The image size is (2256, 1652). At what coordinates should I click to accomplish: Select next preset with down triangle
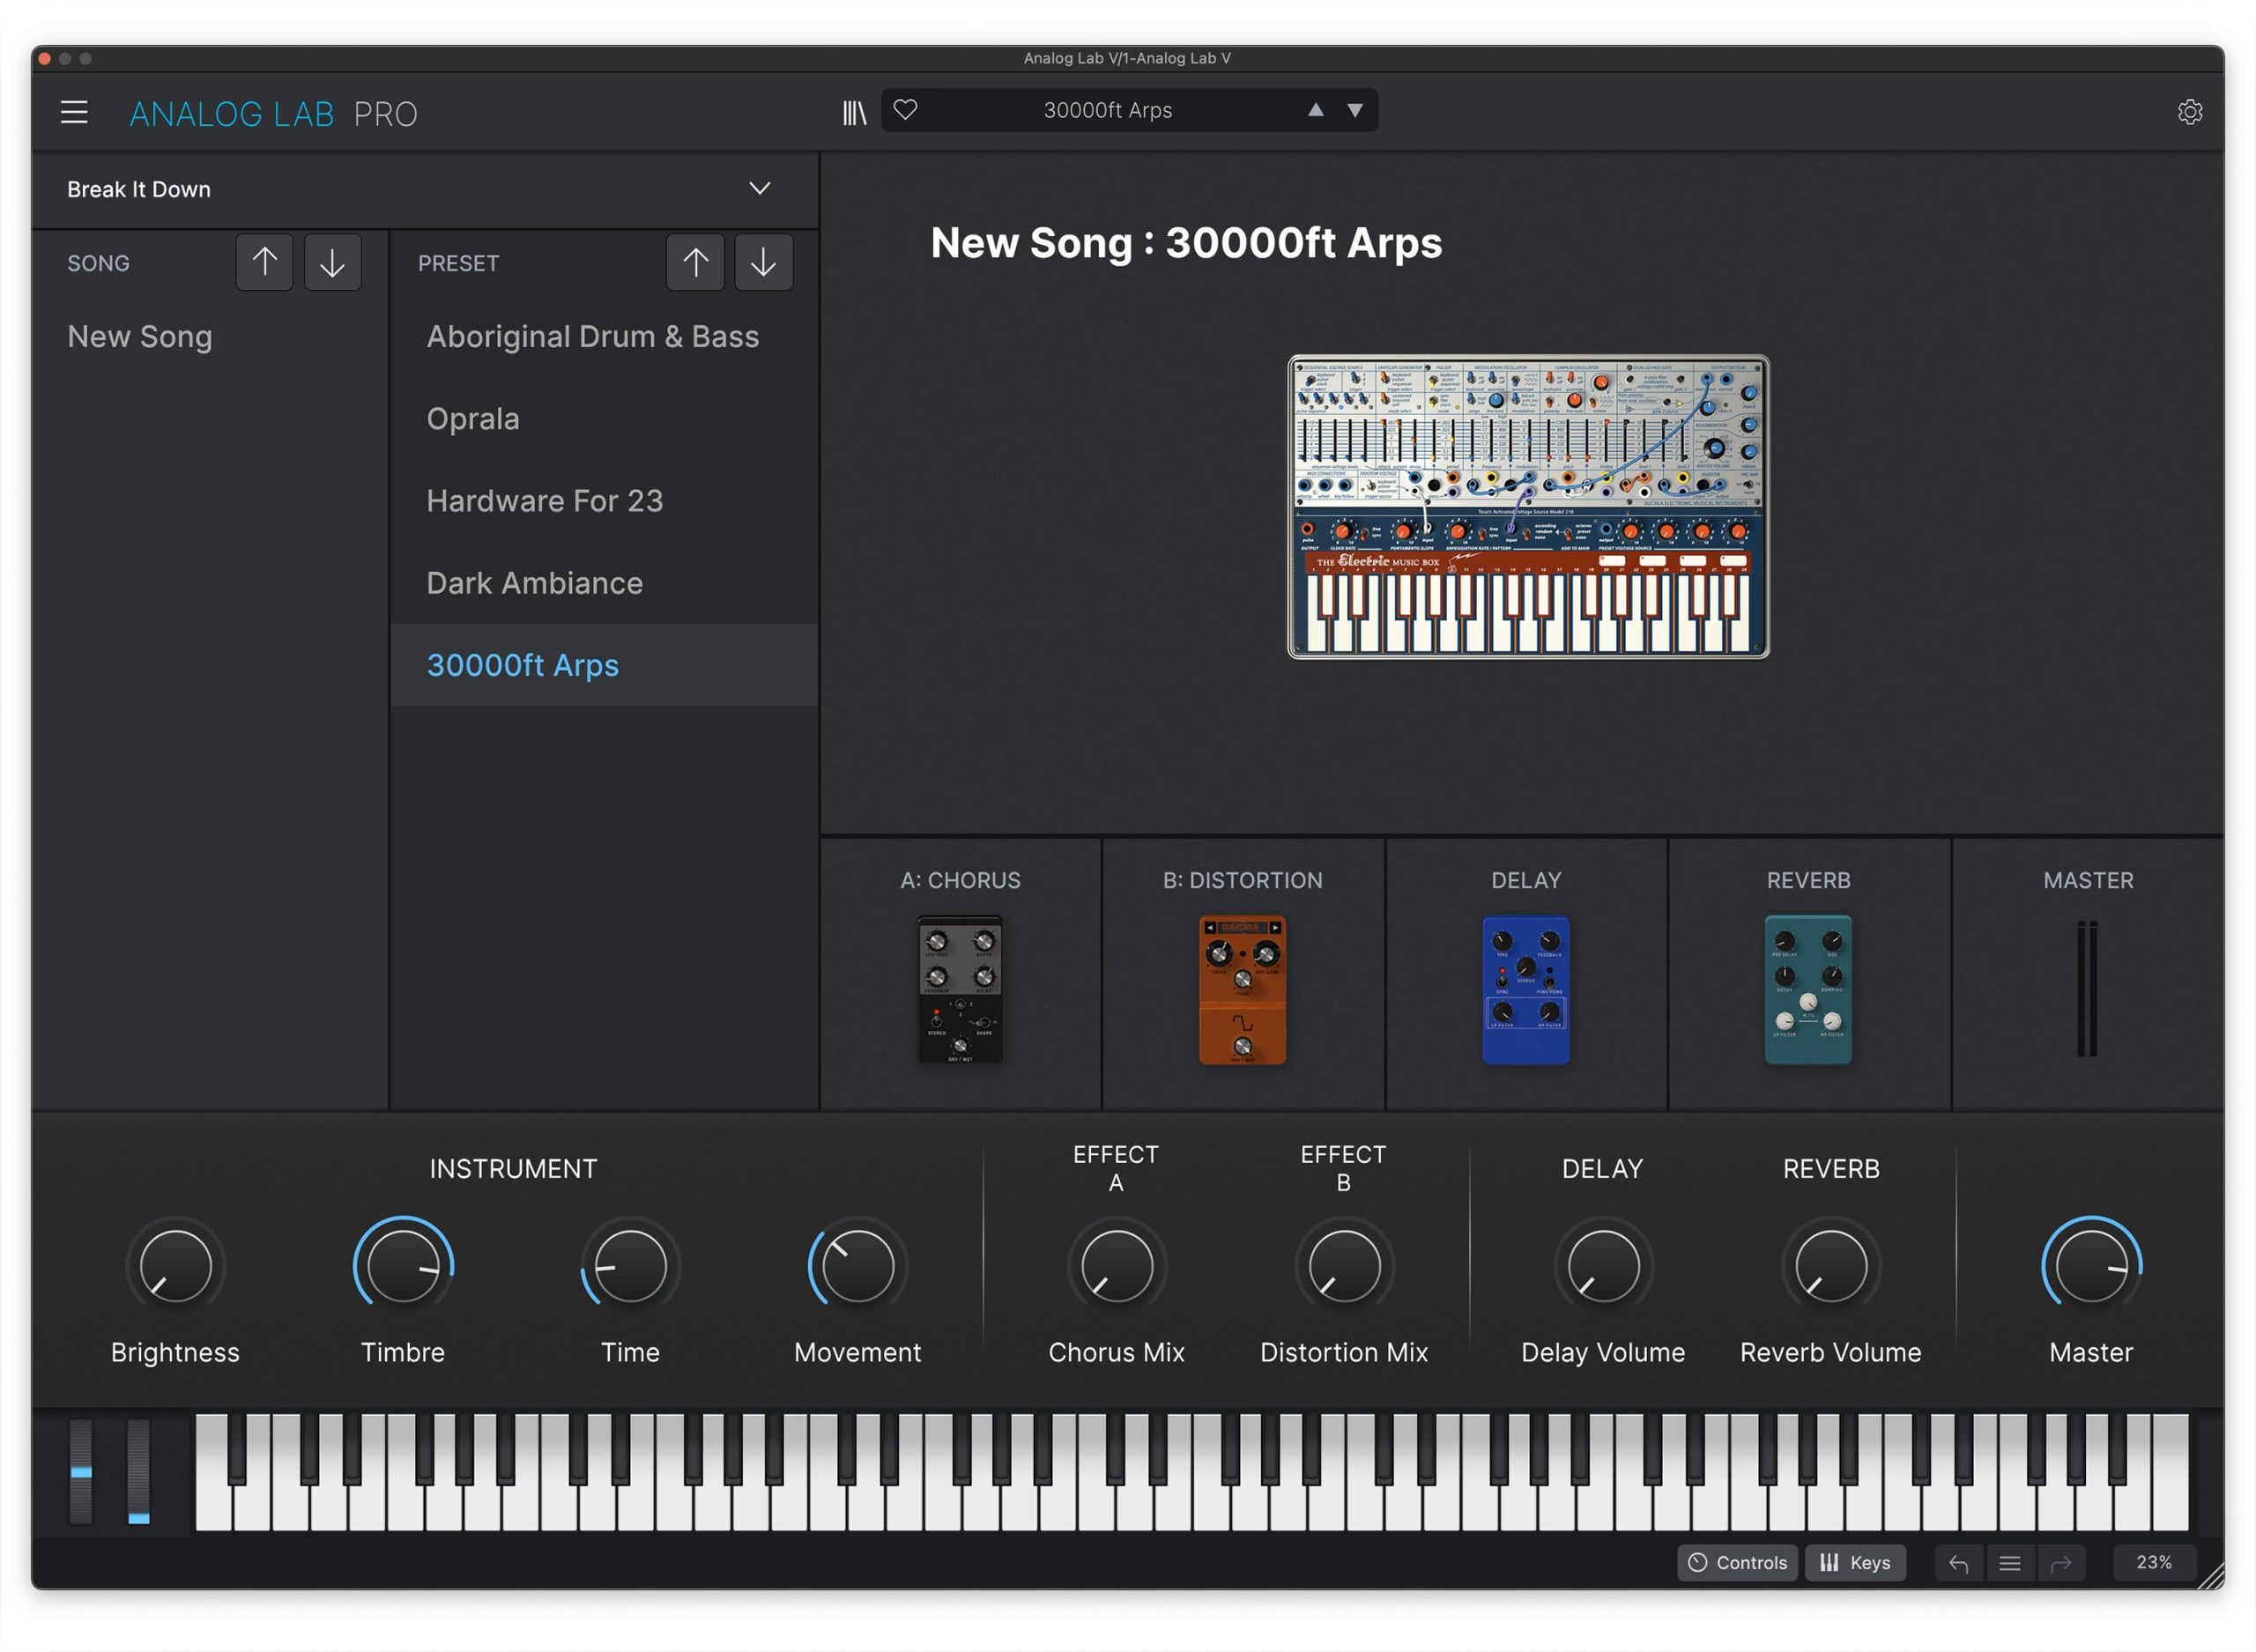tap(1354, 110)
